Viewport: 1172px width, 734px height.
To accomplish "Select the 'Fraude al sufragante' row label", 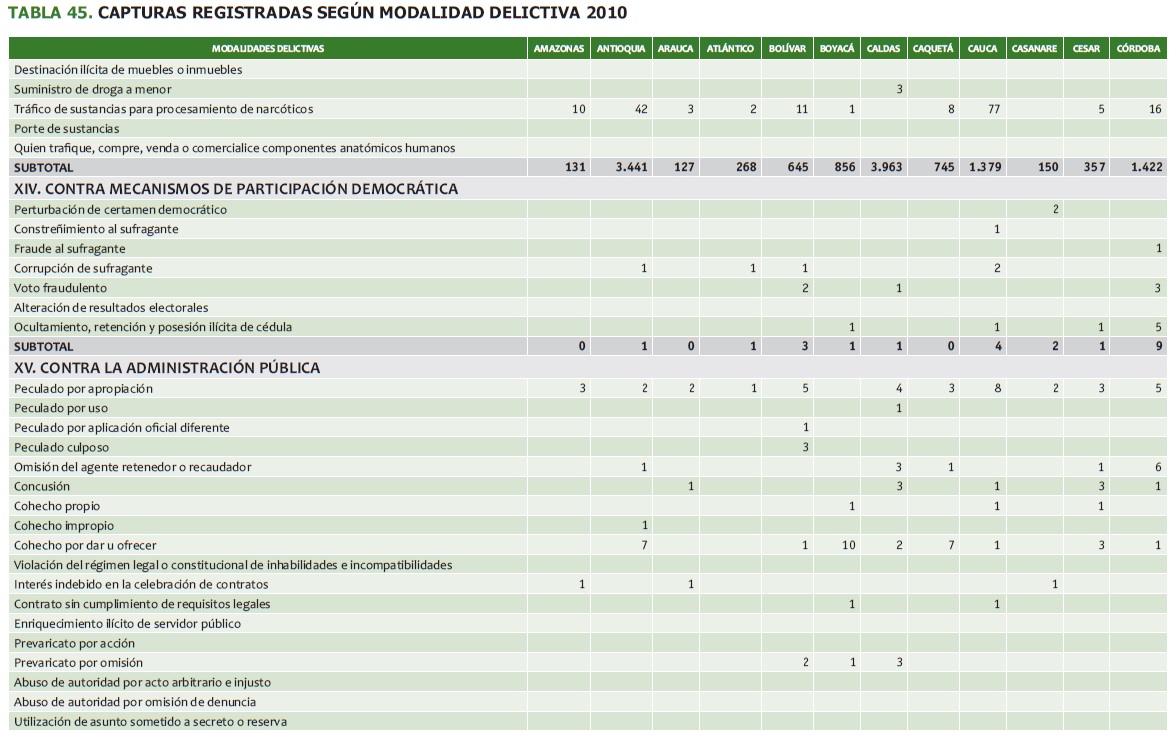I will 68,249.
